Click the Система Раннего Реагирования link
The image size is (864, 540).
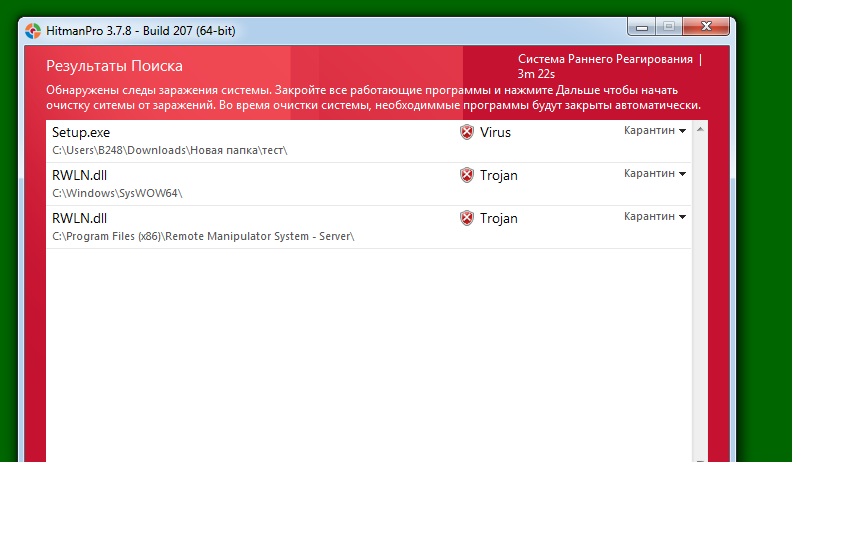pyautogui.click(x=606, y=59)
